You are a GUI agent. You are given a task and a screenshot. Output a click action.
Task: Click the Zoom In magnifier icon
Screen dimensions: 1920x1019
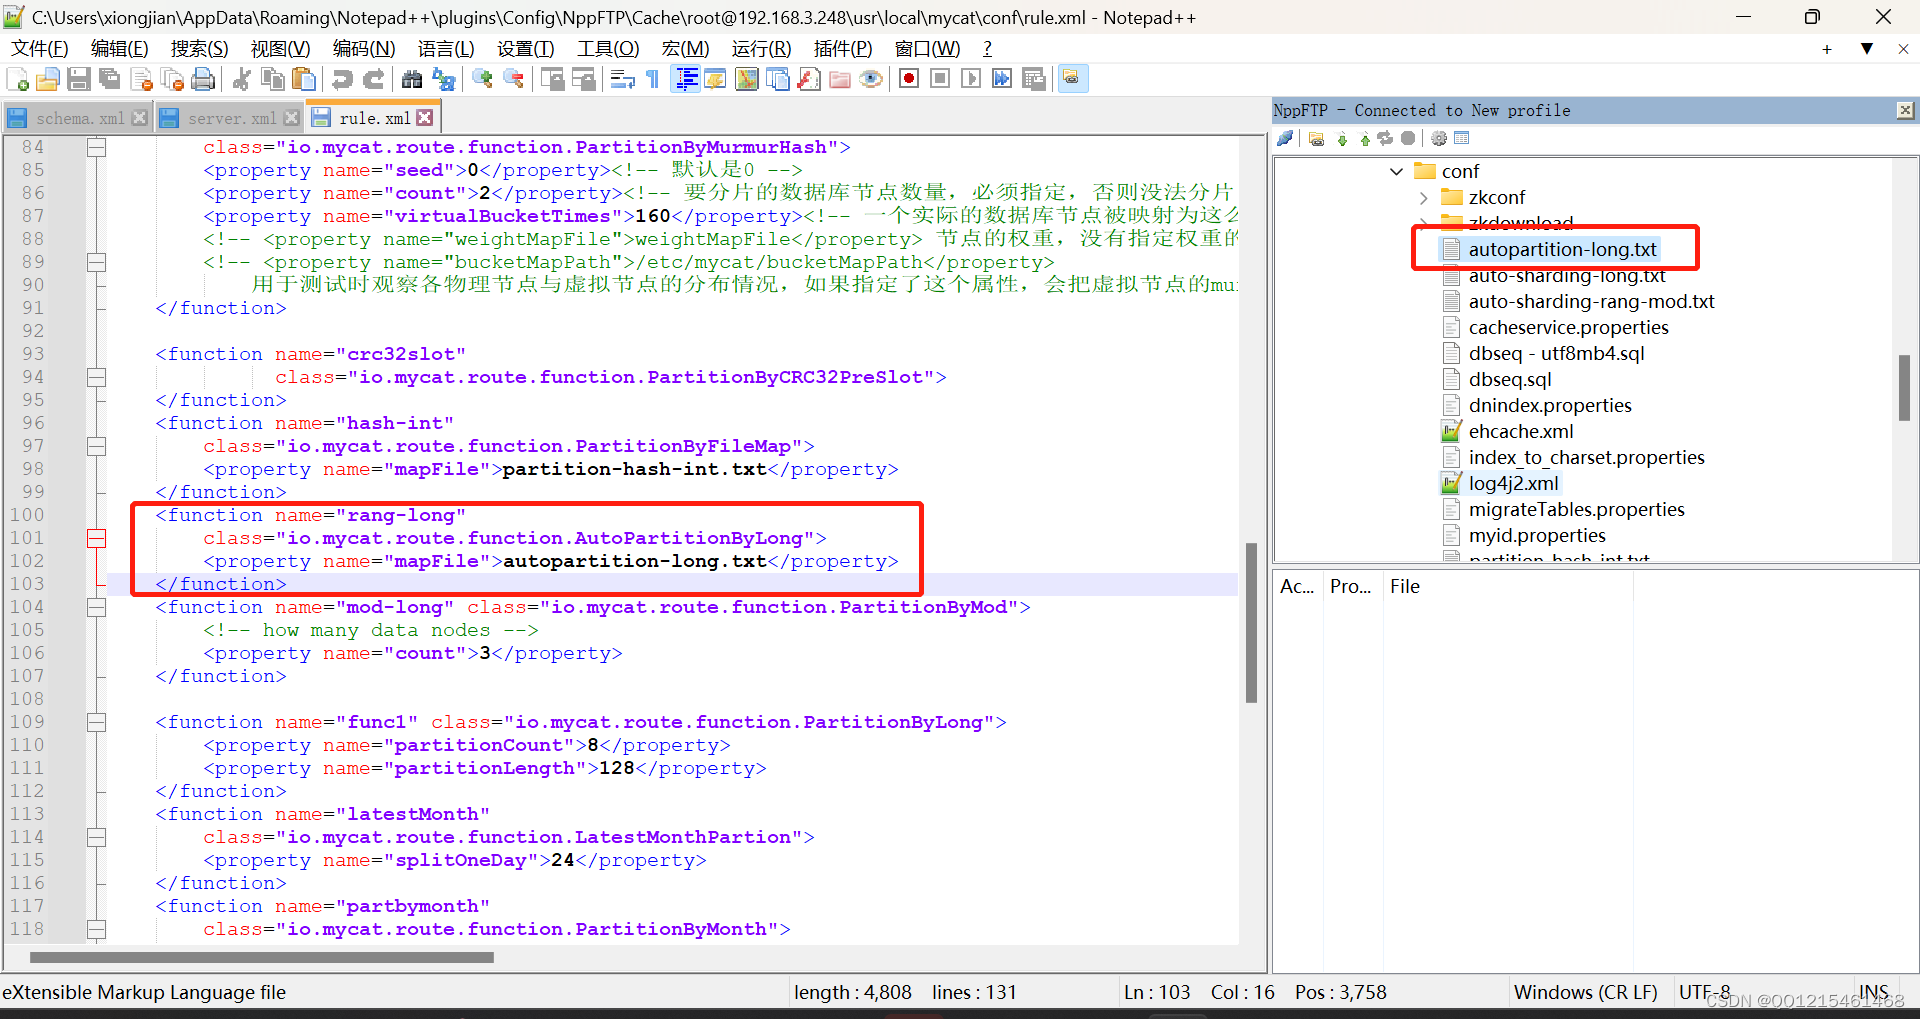(x=482, y=80)
